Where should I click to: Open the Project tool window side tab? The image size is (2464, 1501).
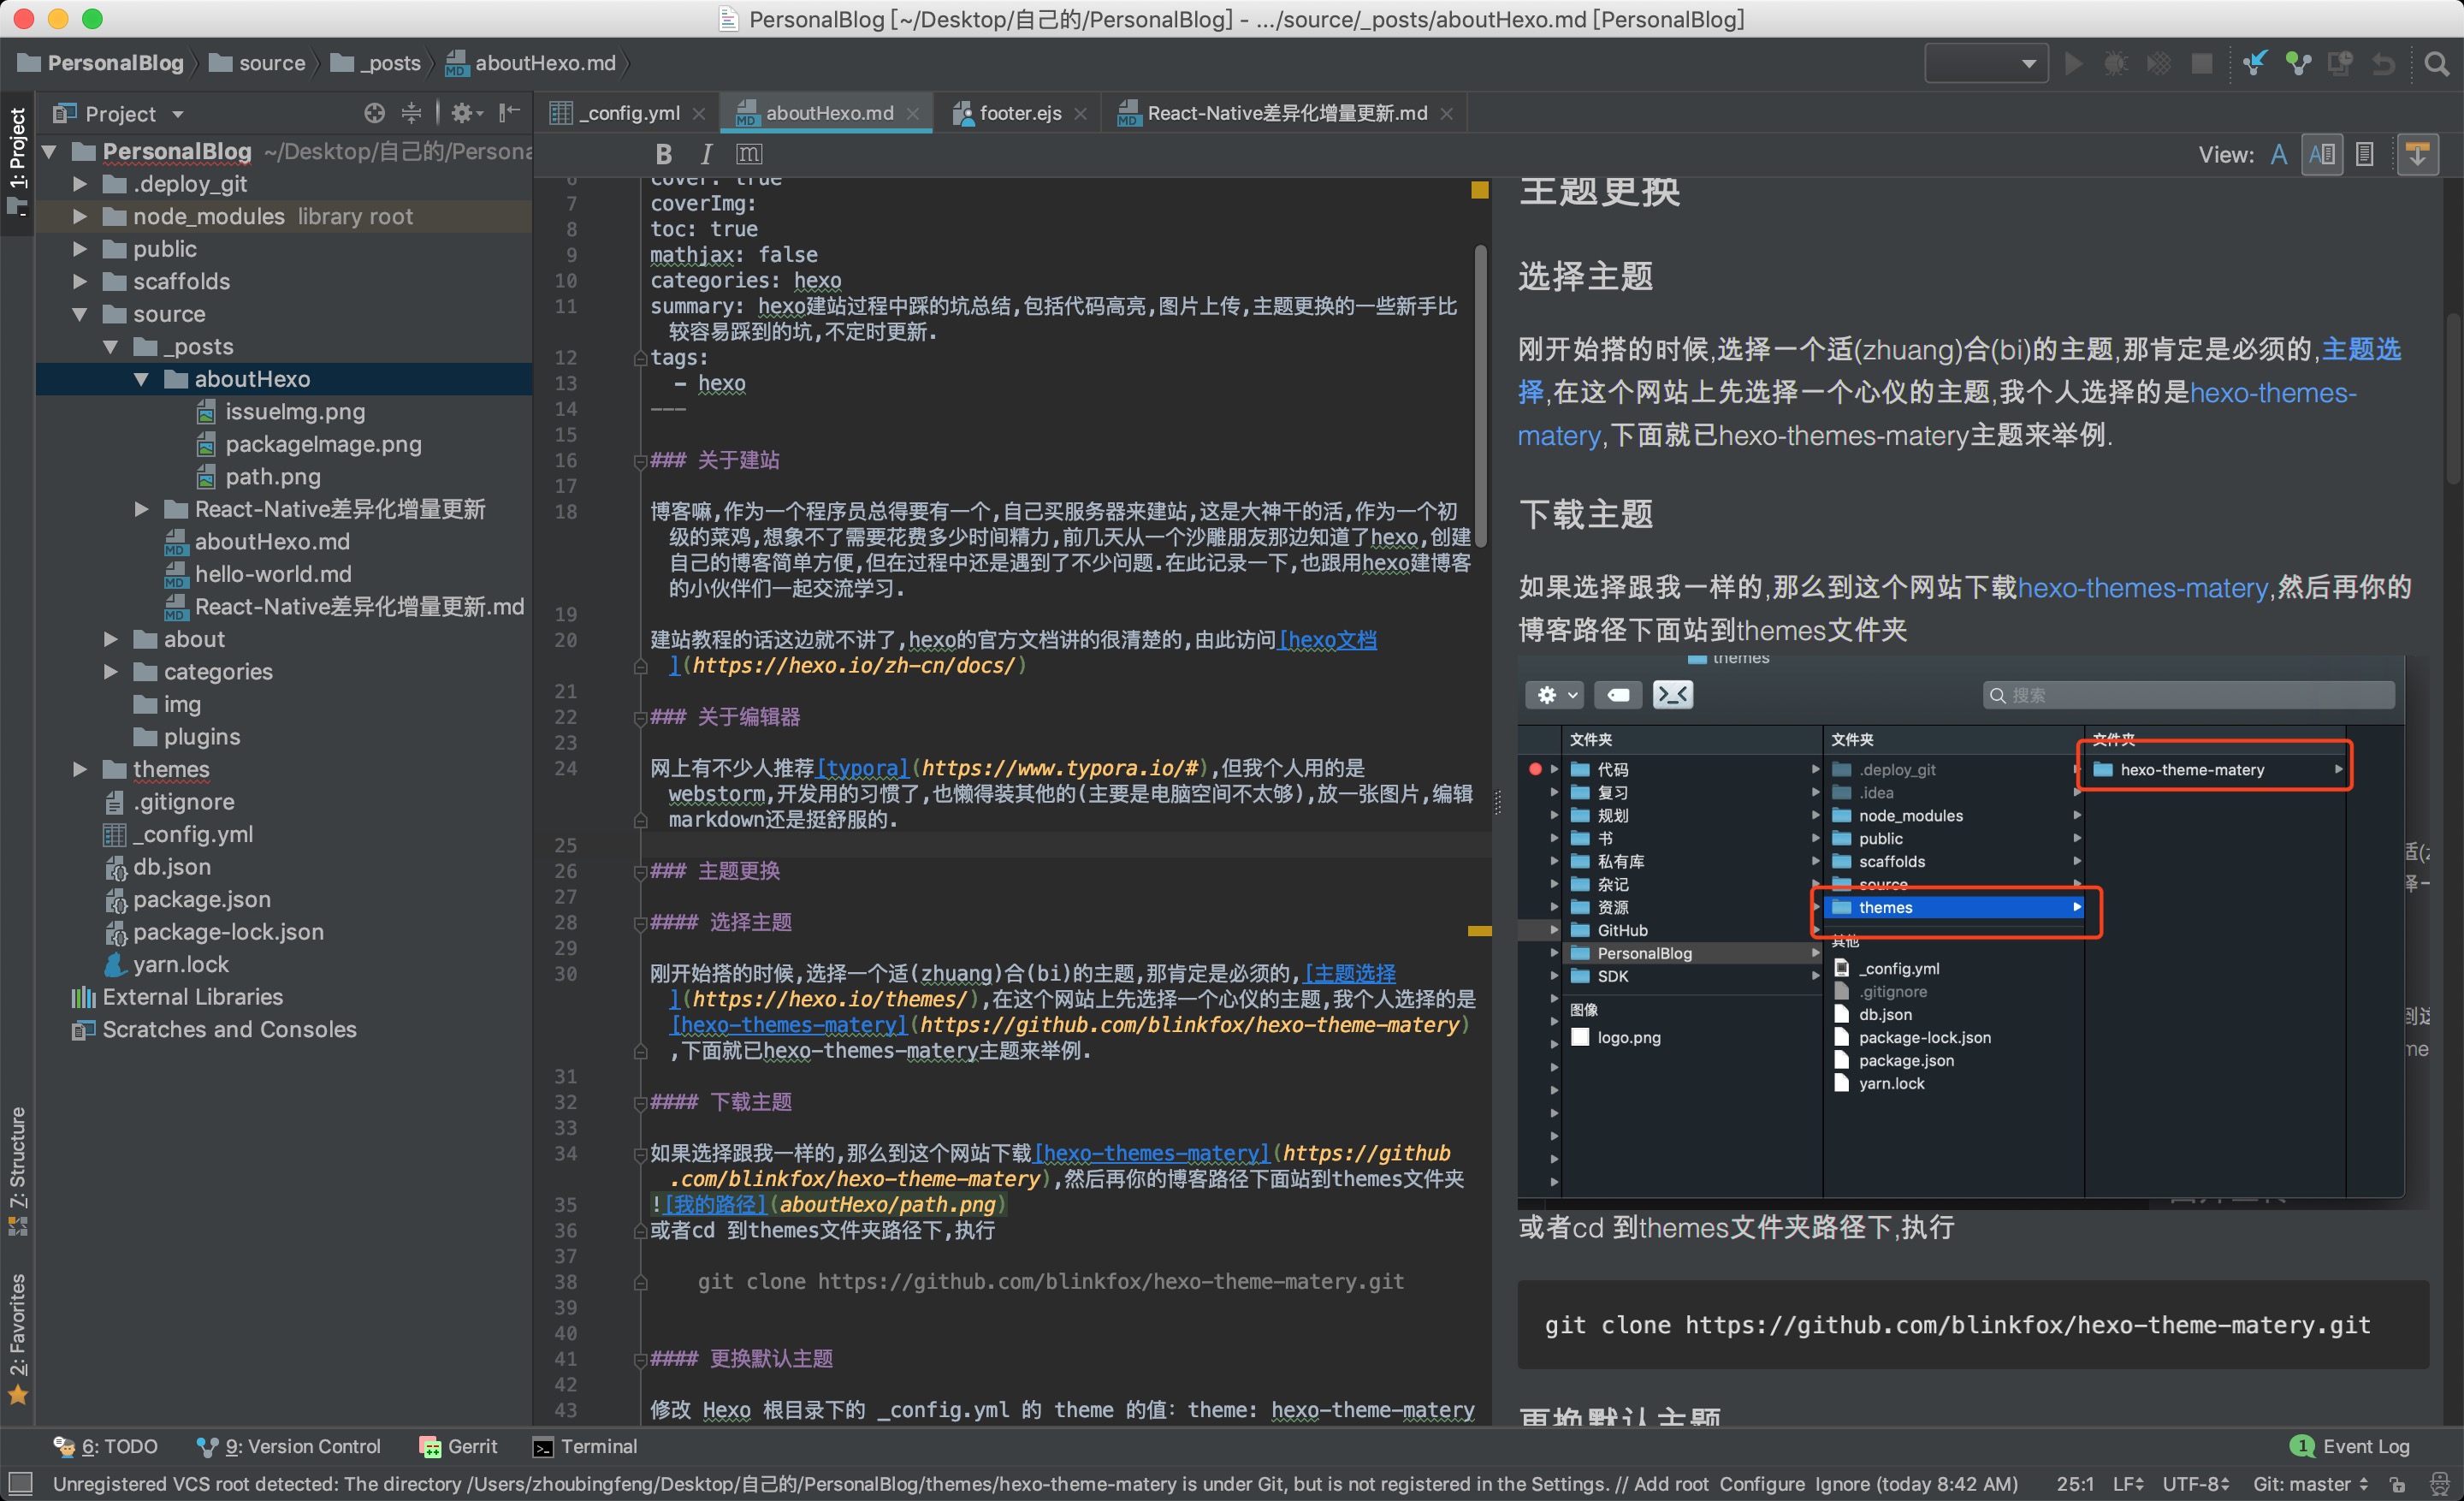coord(17,161)
